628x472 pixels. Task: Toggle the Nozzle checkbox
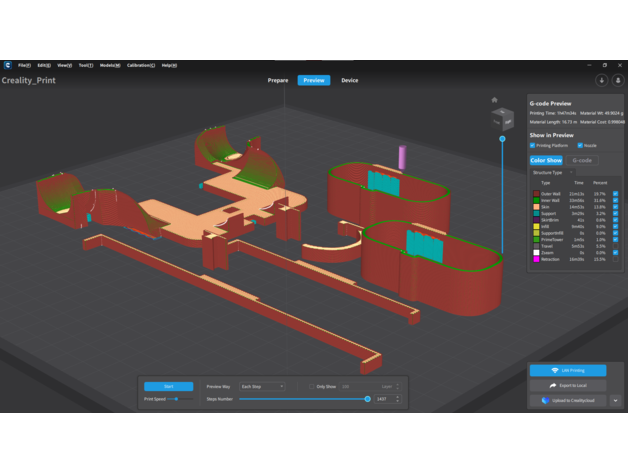(x=580, y=145)
